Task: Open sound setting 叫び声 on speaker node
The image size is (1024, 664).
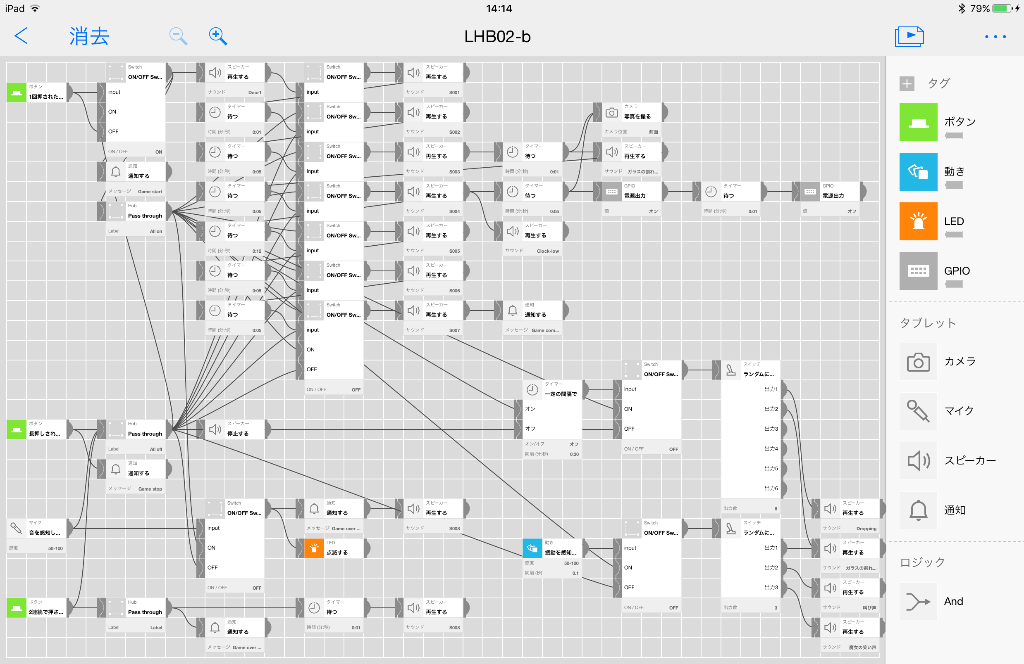Action: click(850, 607)
